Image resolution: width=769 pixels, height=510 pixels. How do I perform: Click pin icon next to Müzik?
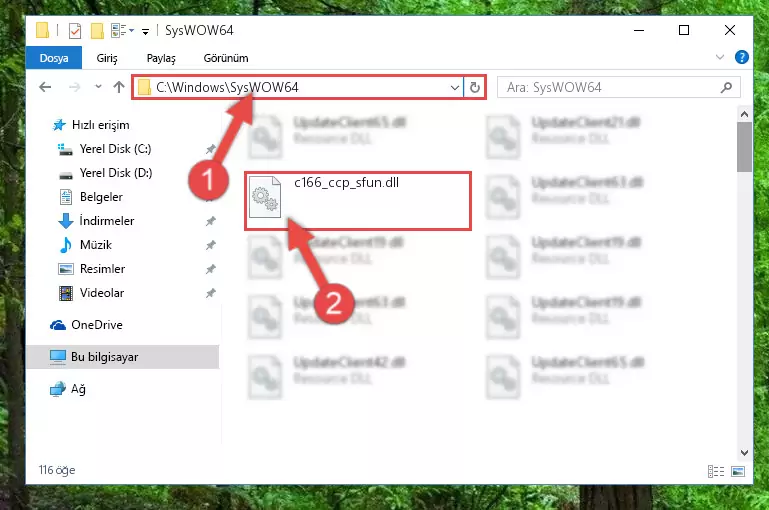[x=210, y=245]
